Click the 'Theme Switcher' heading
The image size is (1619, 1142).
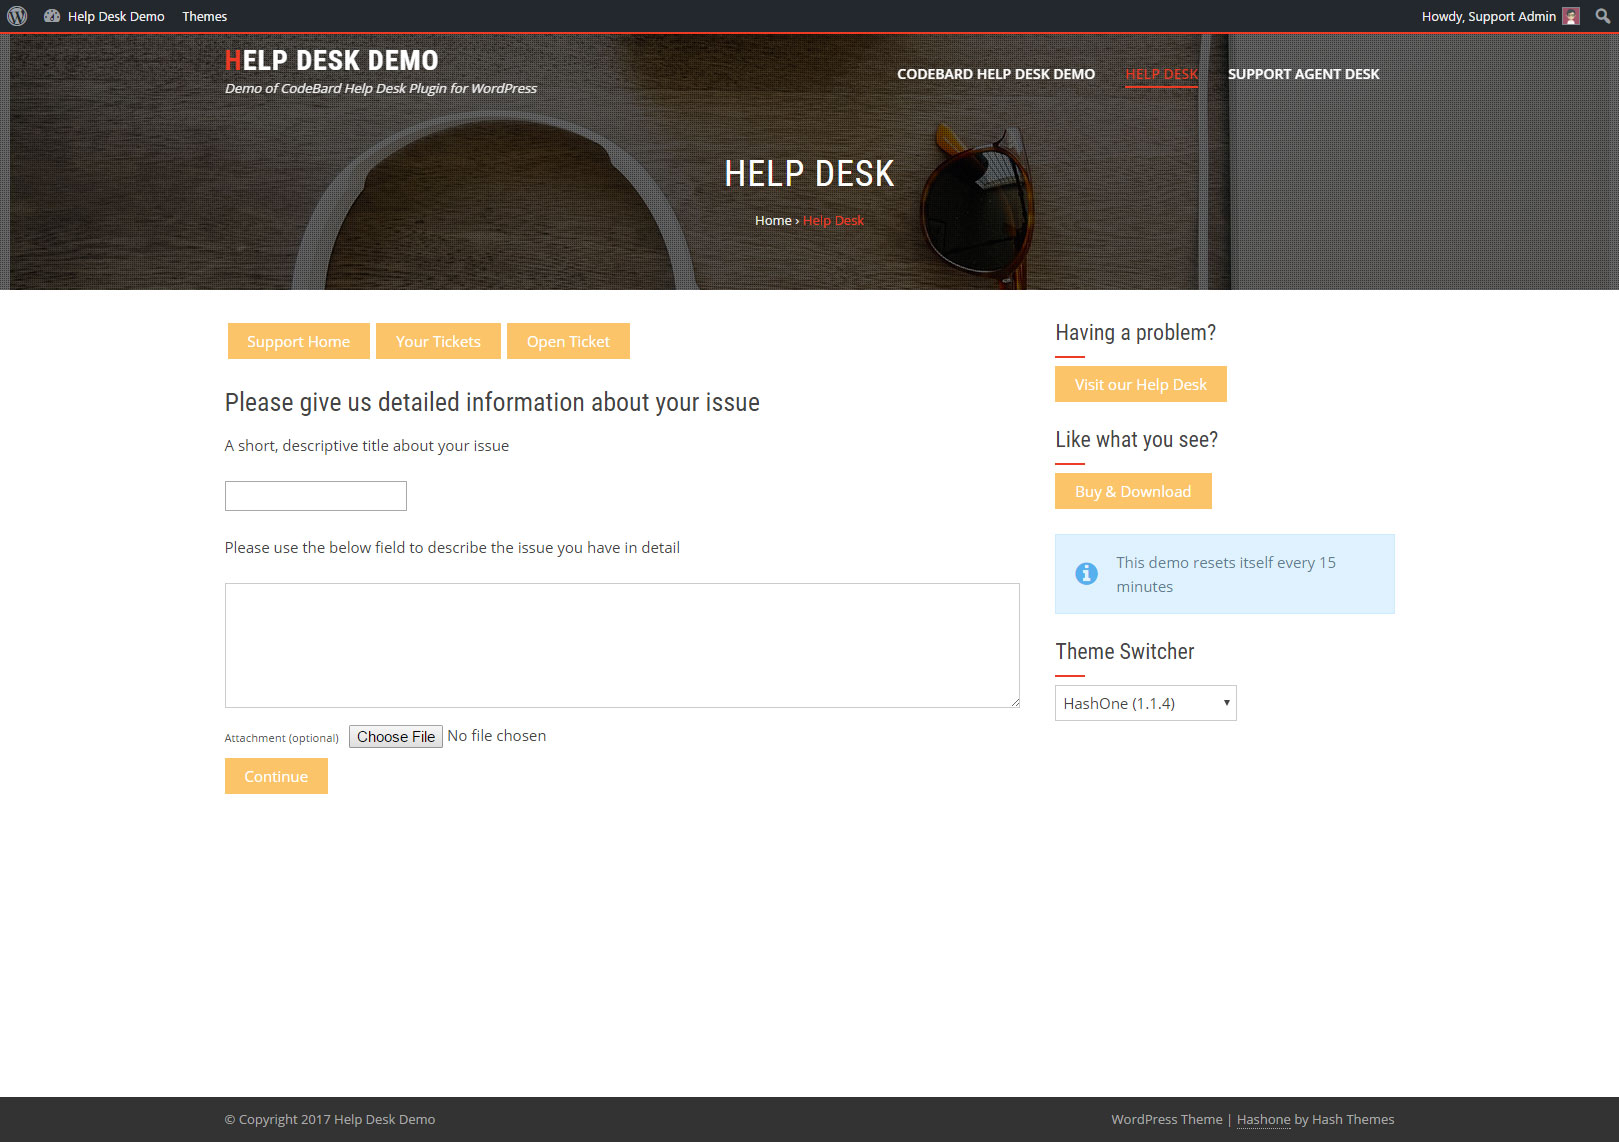(x=1125, y=652)
